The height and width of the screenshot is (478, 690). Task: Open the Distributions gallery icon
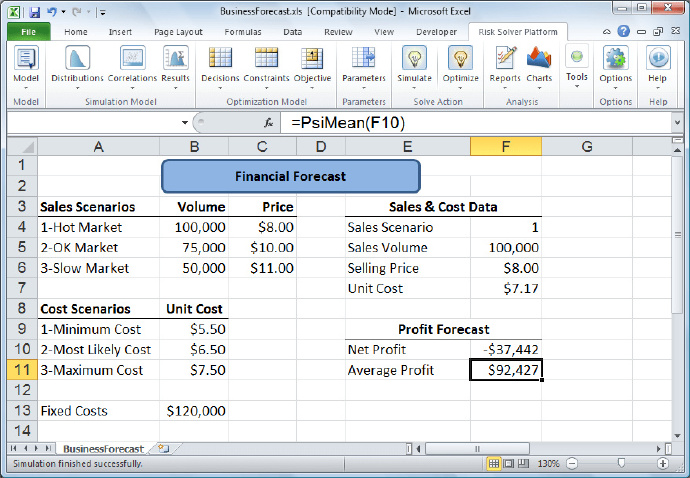[77, 58]
